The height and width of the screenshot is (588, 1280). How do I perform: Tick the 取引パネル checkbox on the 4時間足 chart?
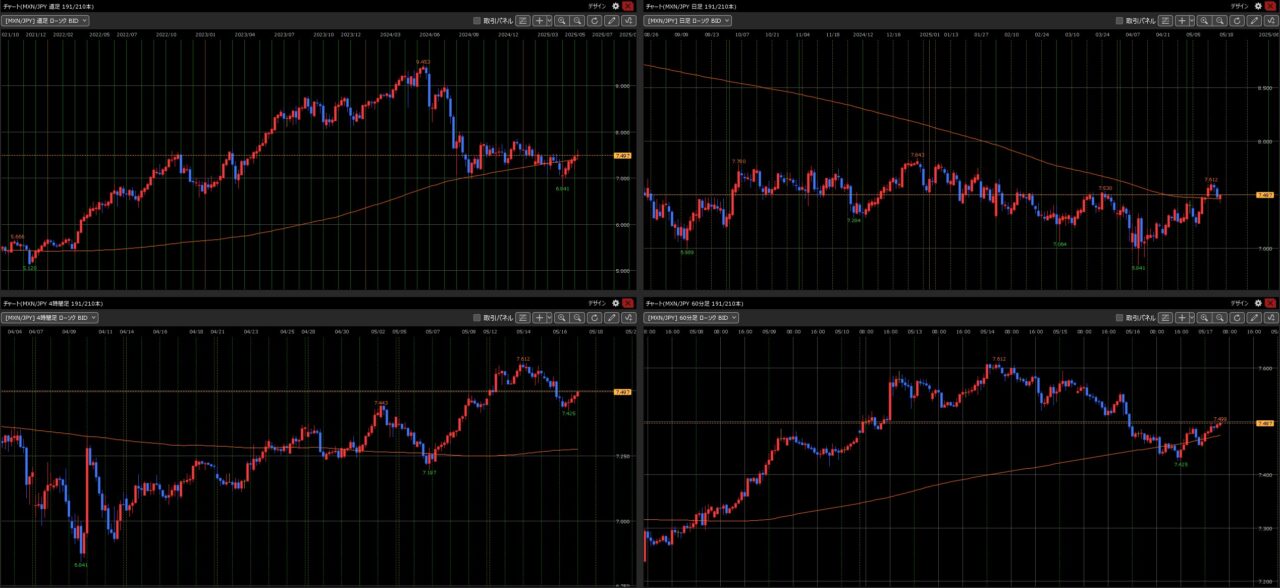point(477,317)
